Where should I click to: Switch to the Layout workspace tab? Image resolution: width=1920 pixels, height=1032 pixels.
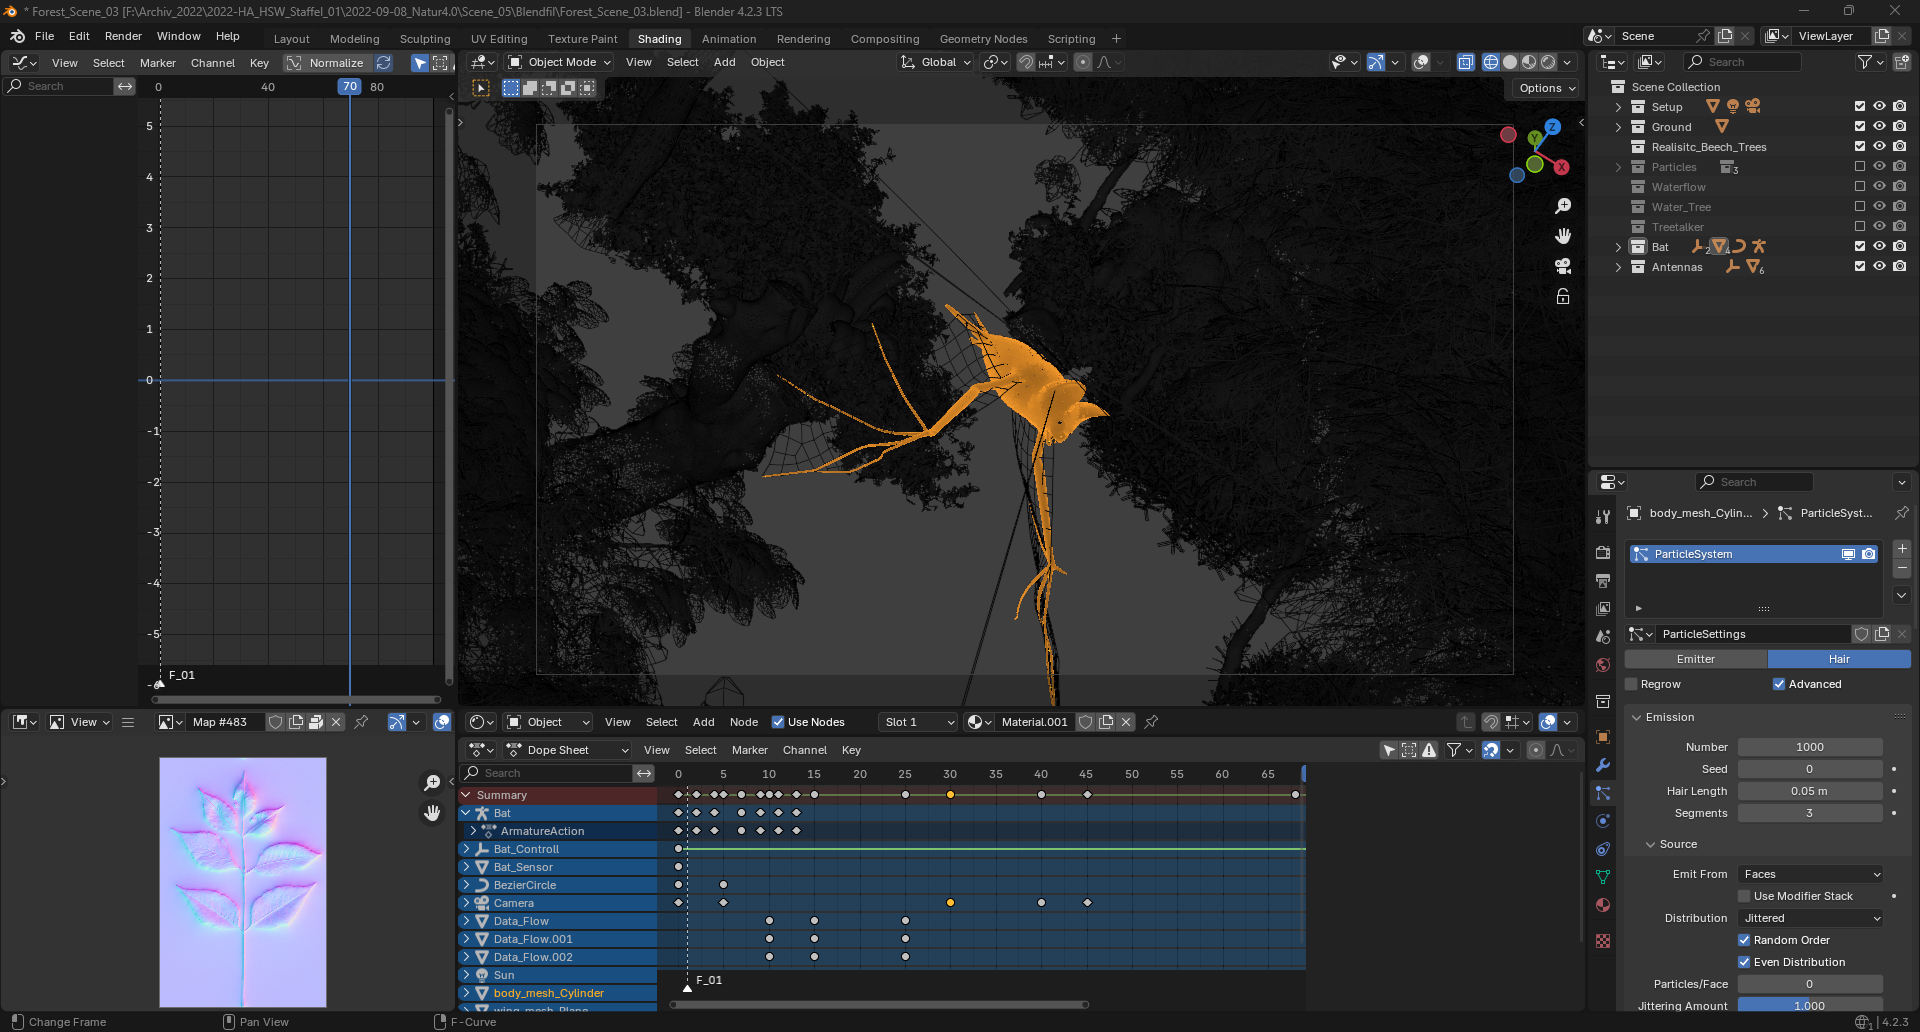click(x=292, y=39)
